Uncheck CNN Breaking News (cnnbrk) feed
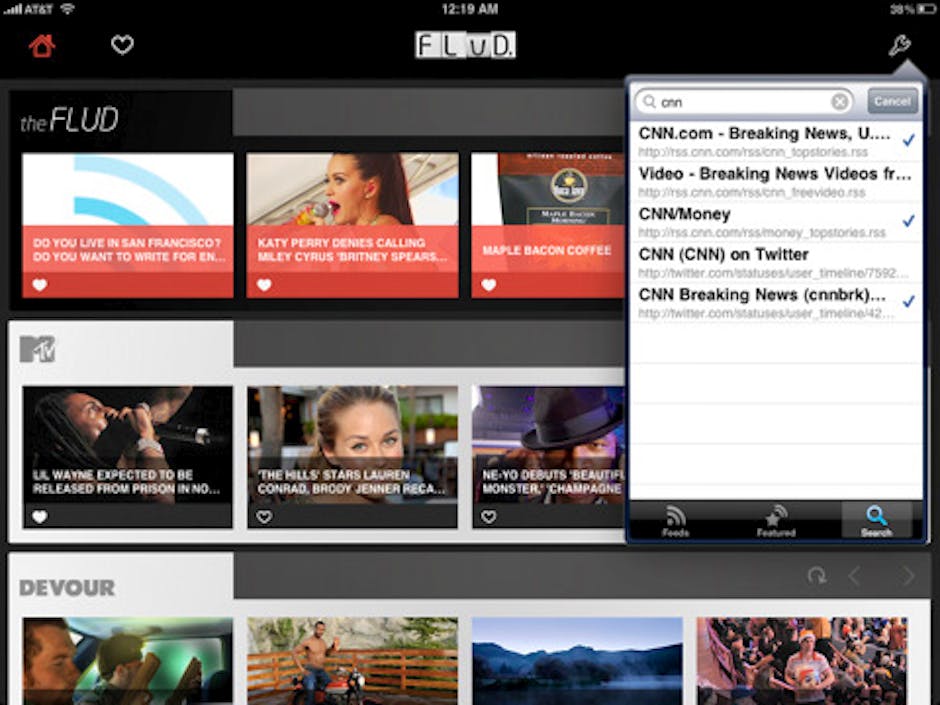940x705 pixels. click(x=908, y=301)
